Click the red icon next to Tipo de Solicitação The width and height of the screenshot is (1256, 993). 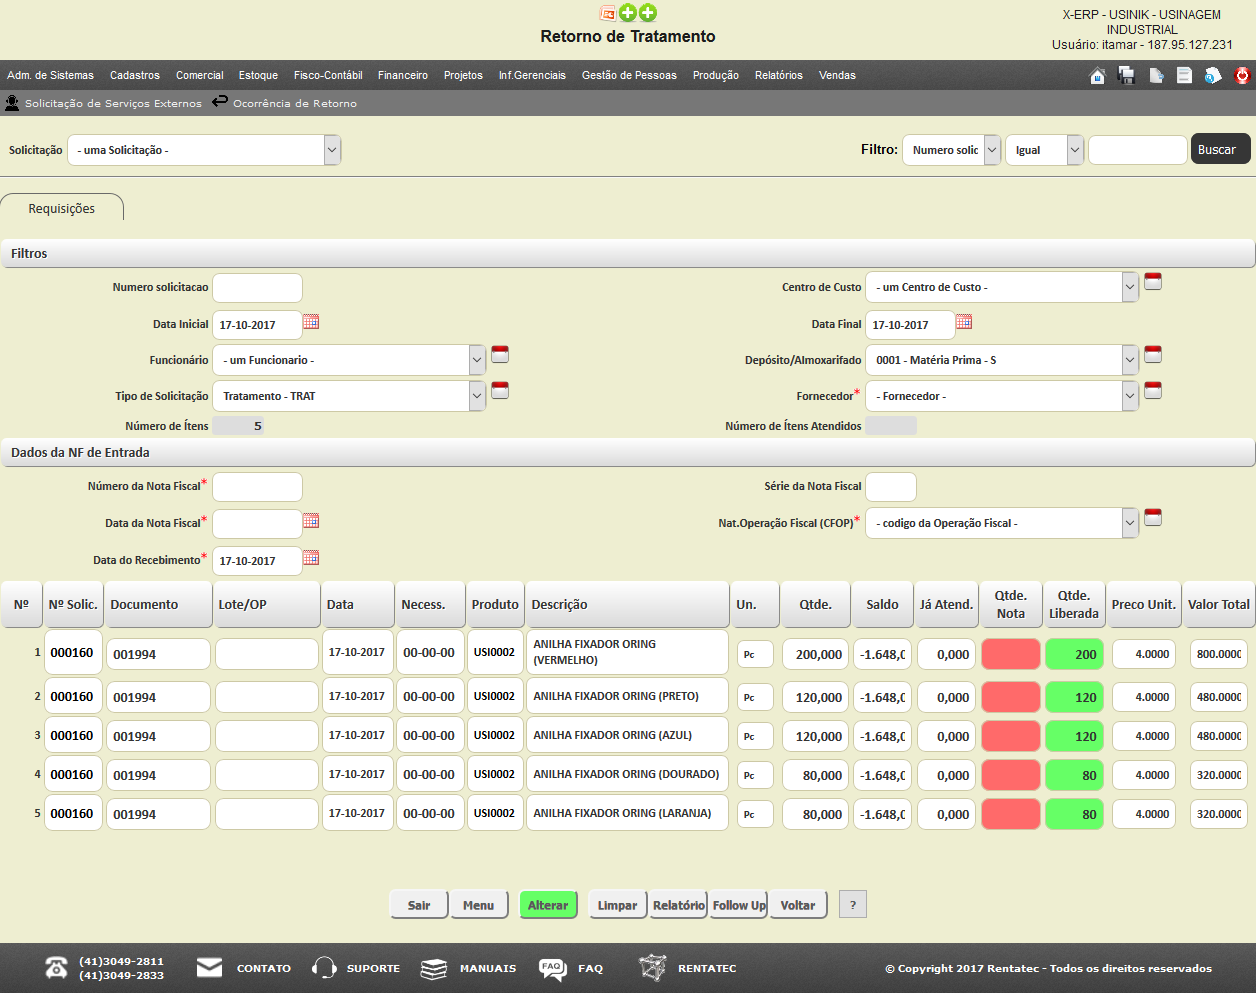(x=500, y=390)
